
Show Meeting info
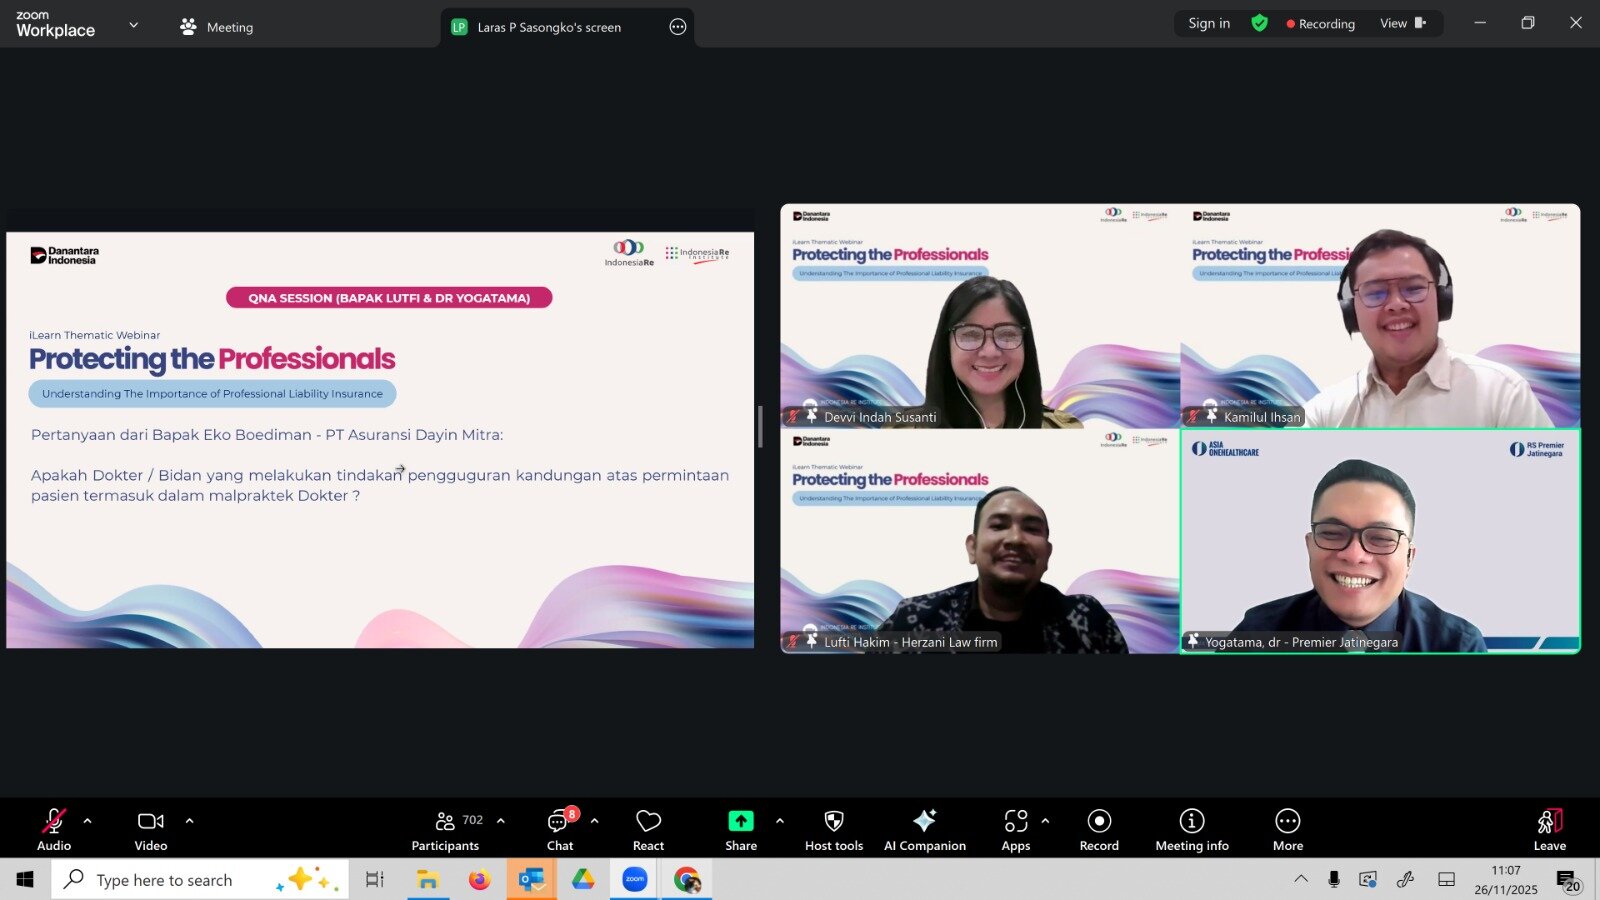click(x=1191, y=830)
